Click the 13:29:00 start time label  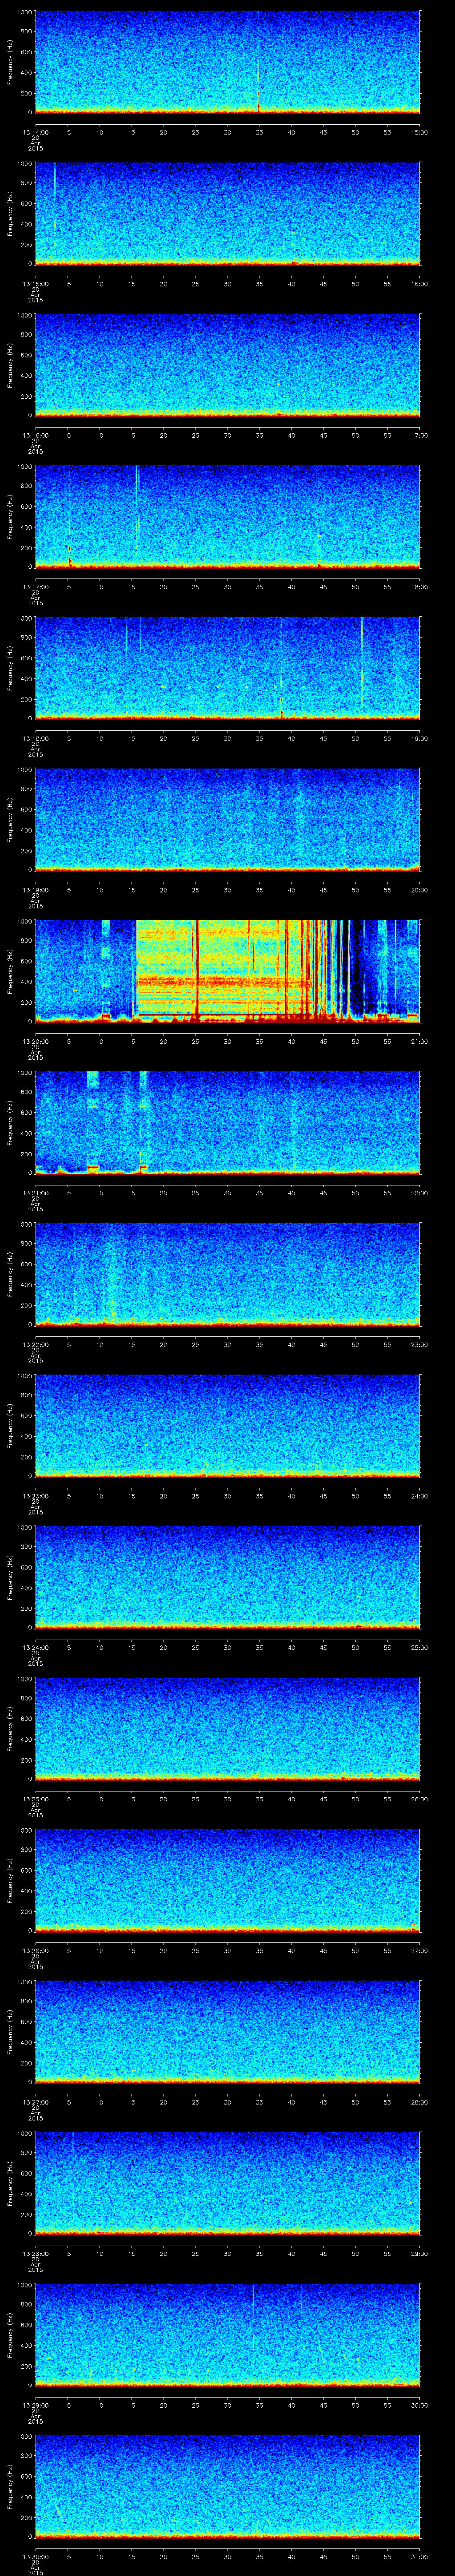[35, 2404]
